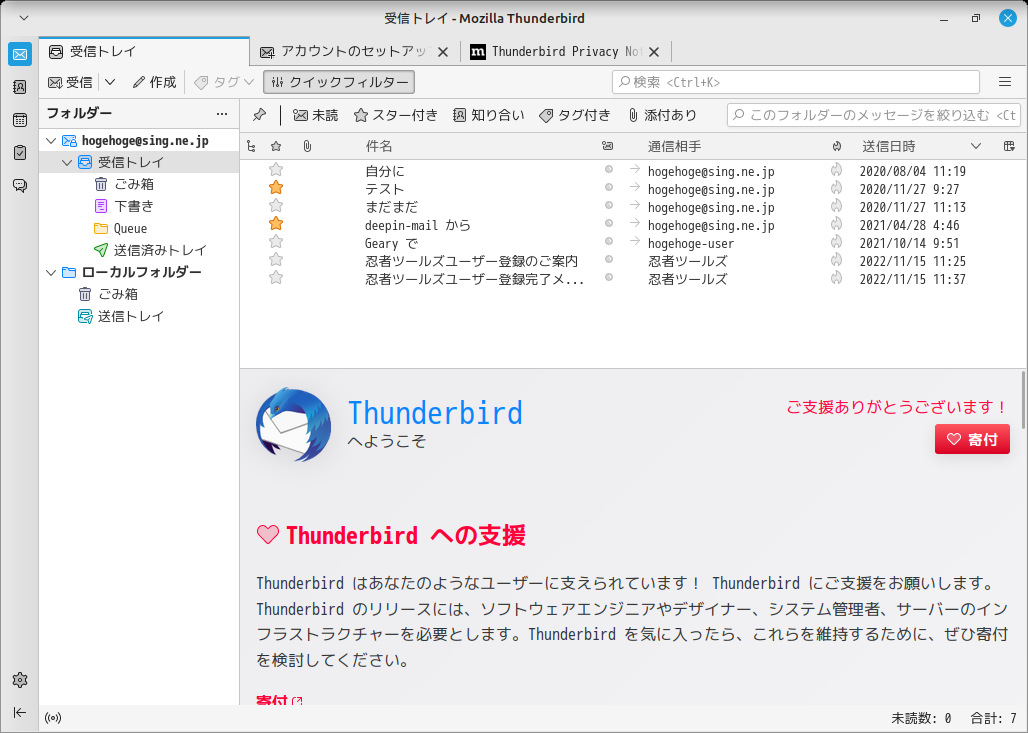Image resolution: width=1028 pixels, height=733 pixels.
Task: Close the Thunderbird Privacy tab
Action: (x=654, y=52)
